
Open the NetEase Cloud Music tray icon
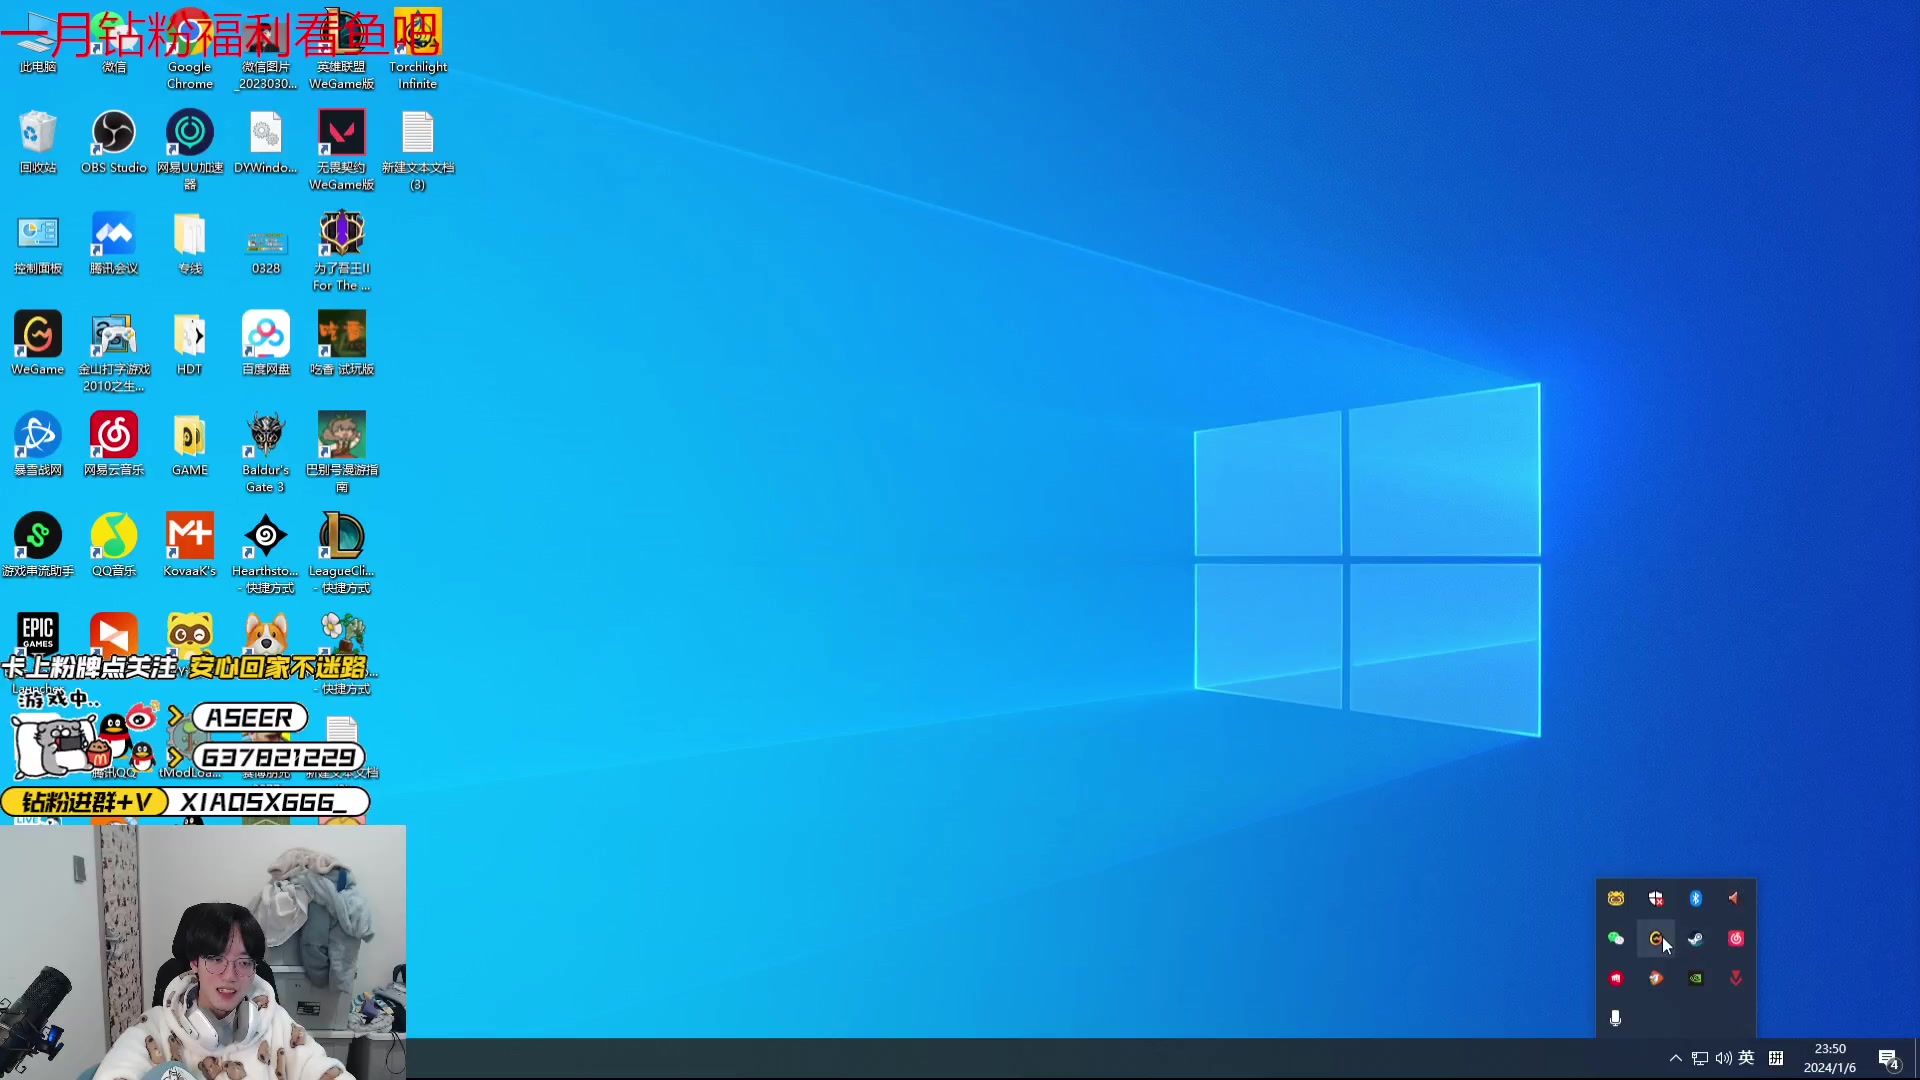[x=1736, y=938]
